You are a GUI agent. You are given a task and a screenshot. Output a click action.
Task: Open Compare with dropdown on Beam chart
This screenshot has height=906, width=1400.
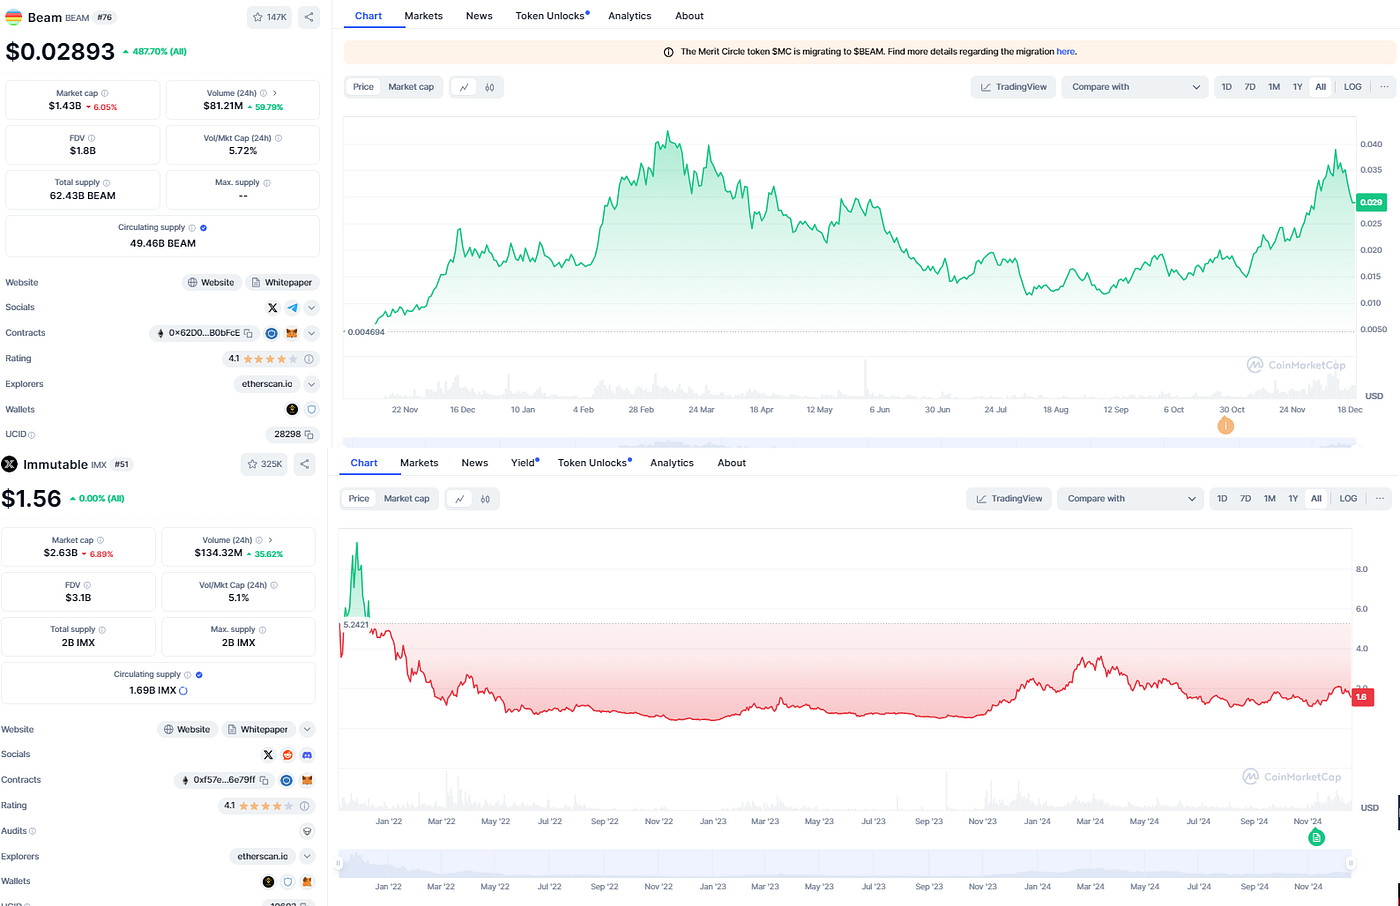[1135, 87]
